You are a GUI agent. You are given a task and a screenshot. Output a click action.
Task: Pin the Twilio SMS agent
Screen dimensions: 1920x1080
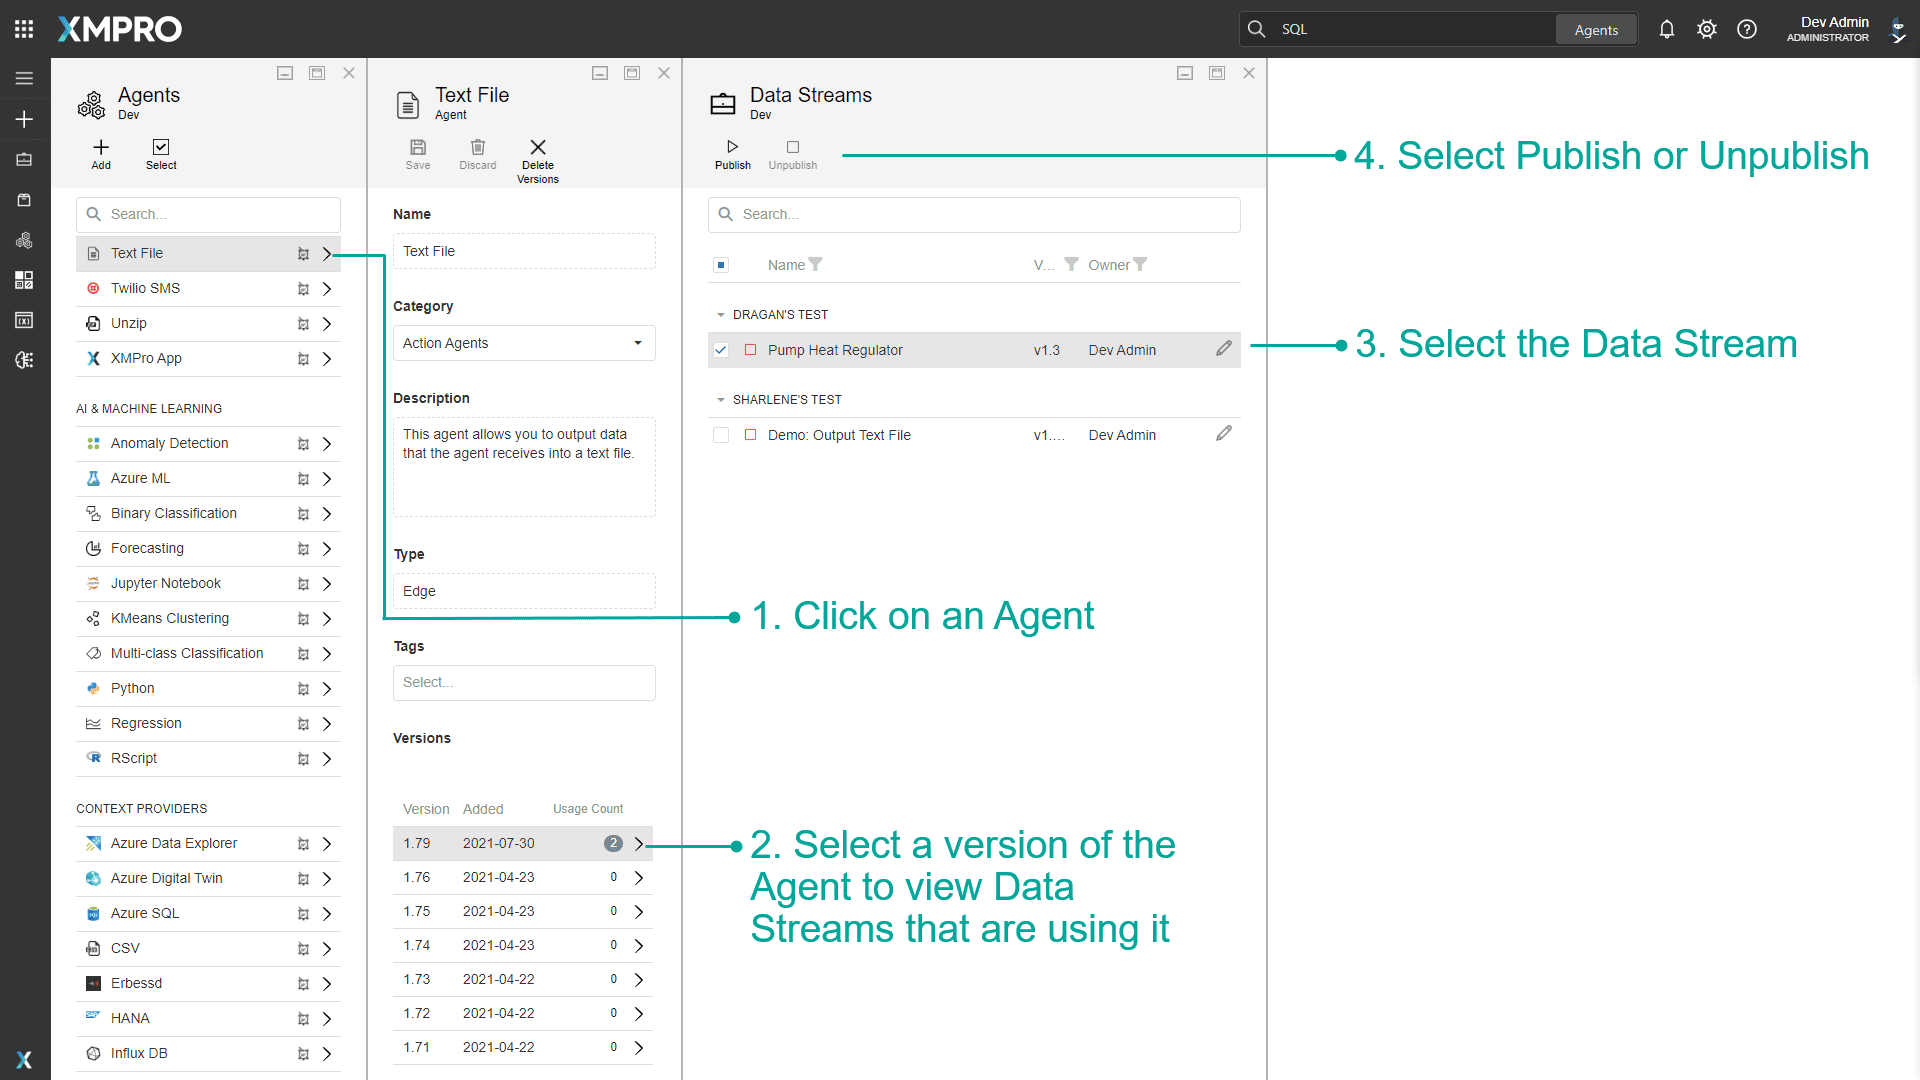click(x=303, y=288)
